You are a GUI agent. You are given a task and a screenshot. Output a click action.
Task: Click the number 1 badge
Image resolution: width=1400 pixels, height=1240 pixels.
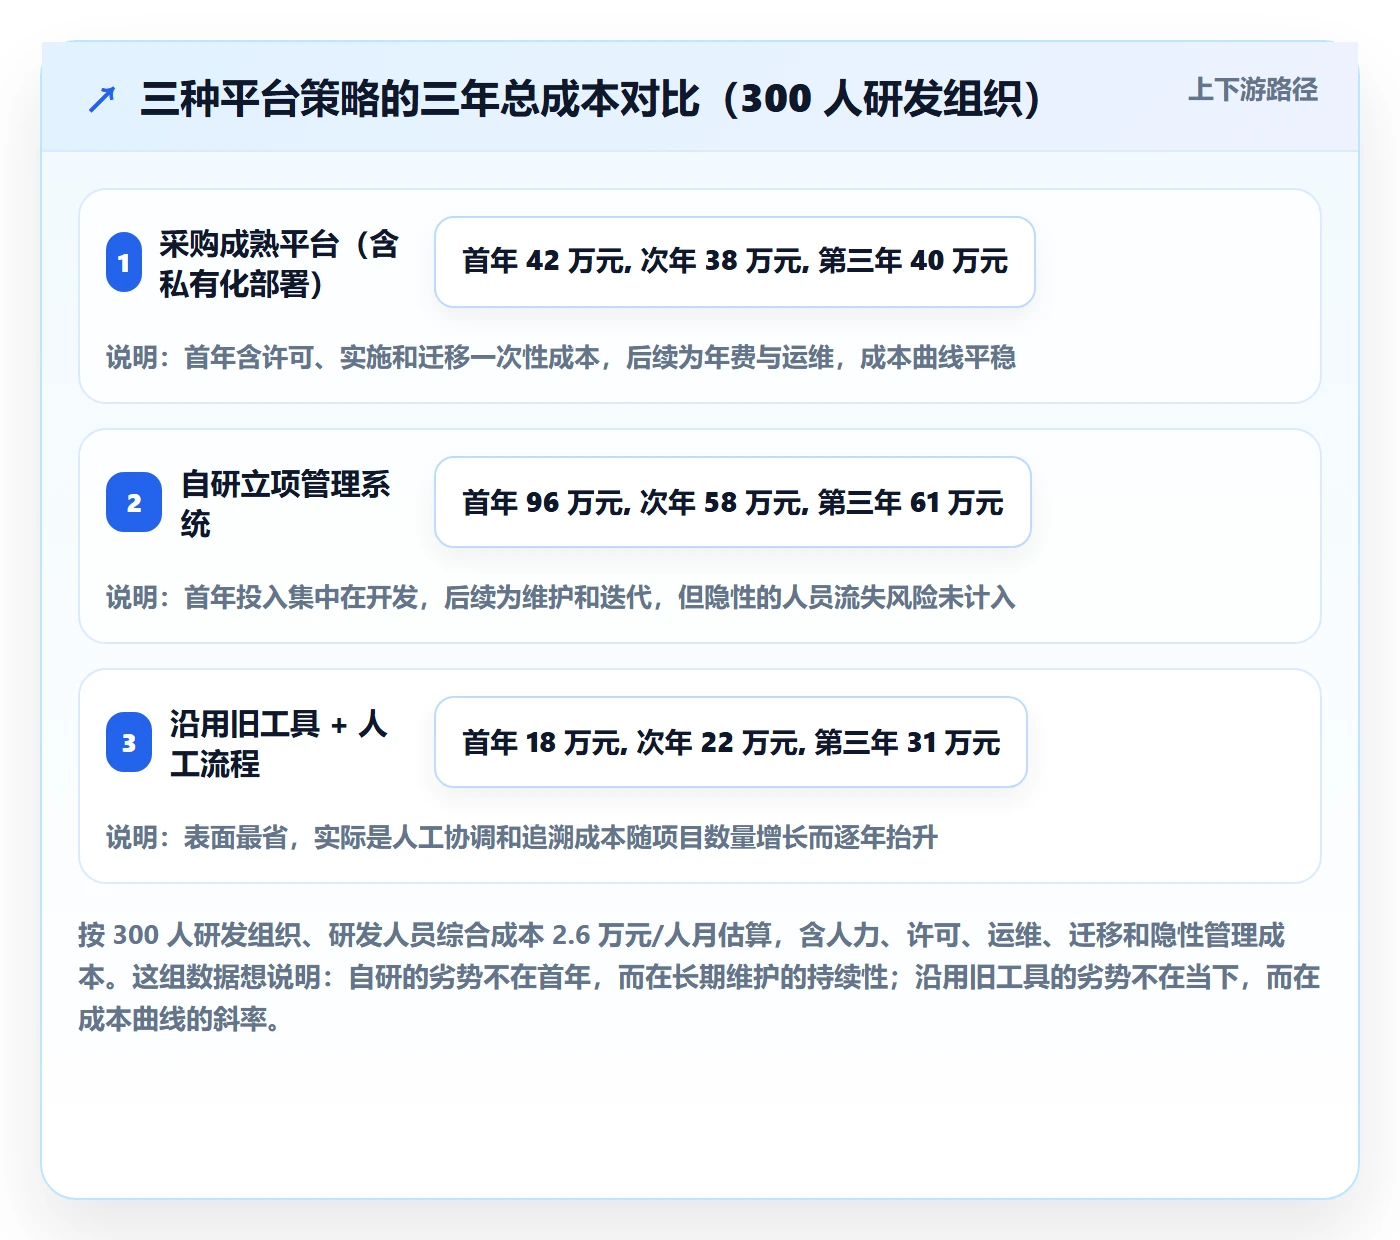pyautogui.click(x=124, y=262)
